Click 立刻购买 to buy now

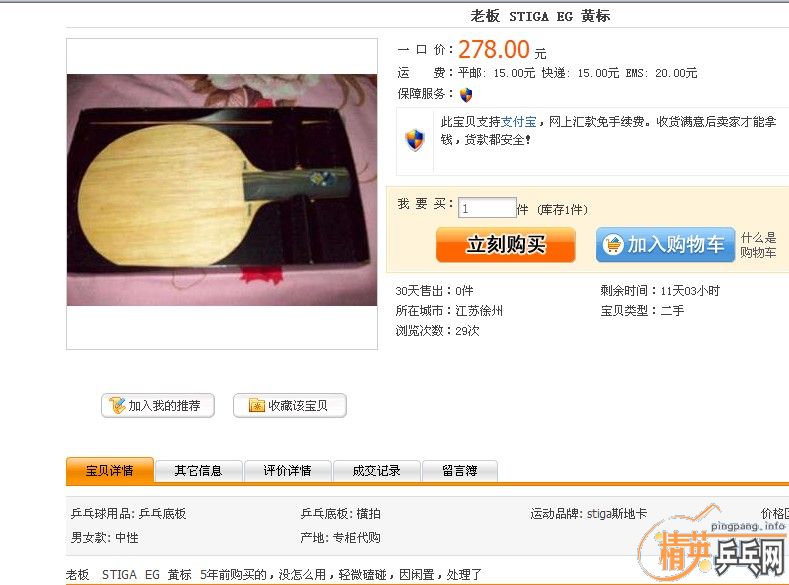[506, 244]
